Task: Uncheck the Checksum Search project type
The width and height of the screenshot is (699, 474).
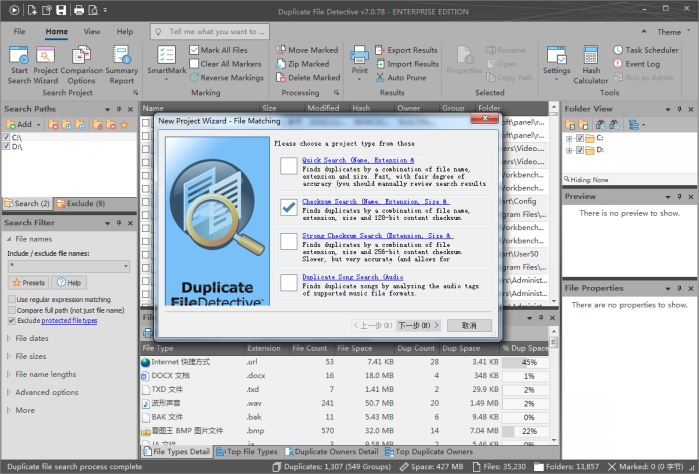Action: (x=288, y=207)
